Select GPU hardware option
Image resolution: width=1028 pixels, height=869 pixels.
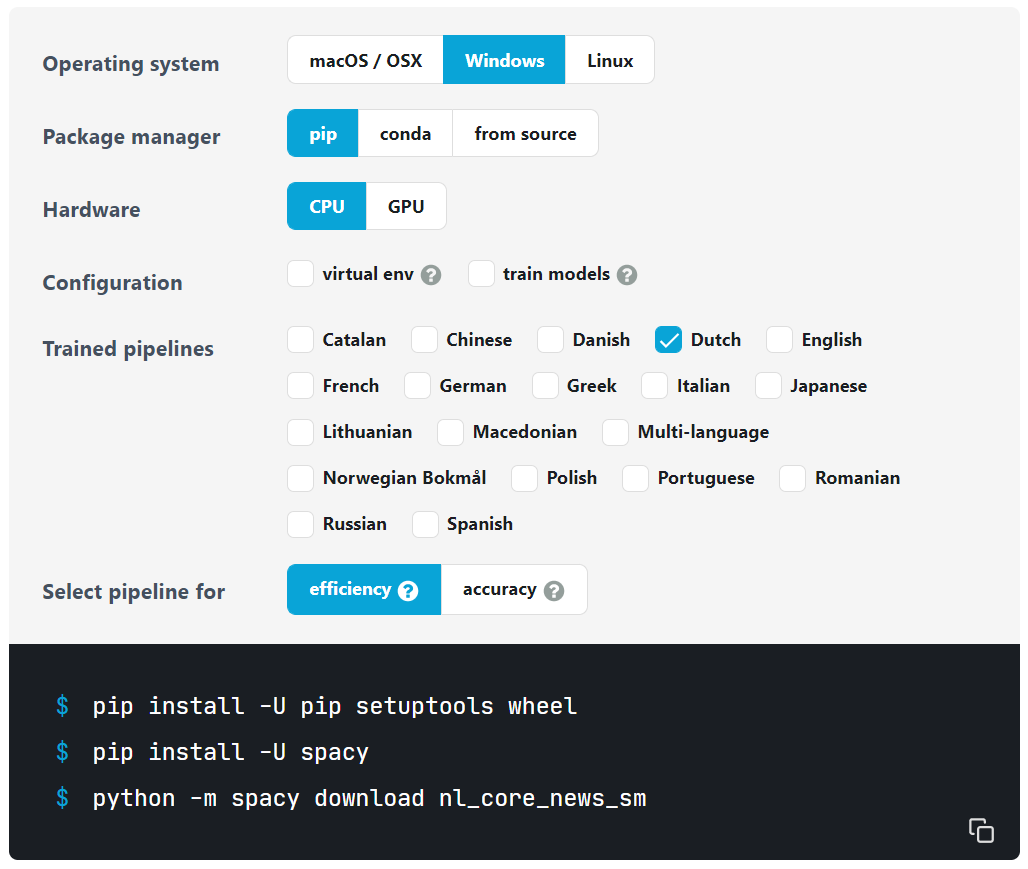tap(406, 207)
